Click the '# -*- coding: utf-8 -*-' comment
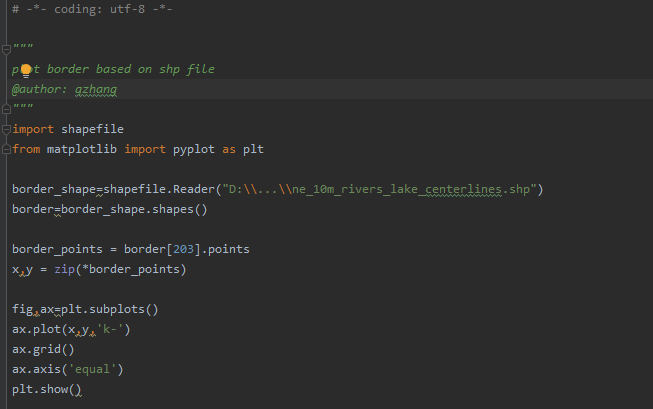653x409 pixels. click(x=92, y=9)
